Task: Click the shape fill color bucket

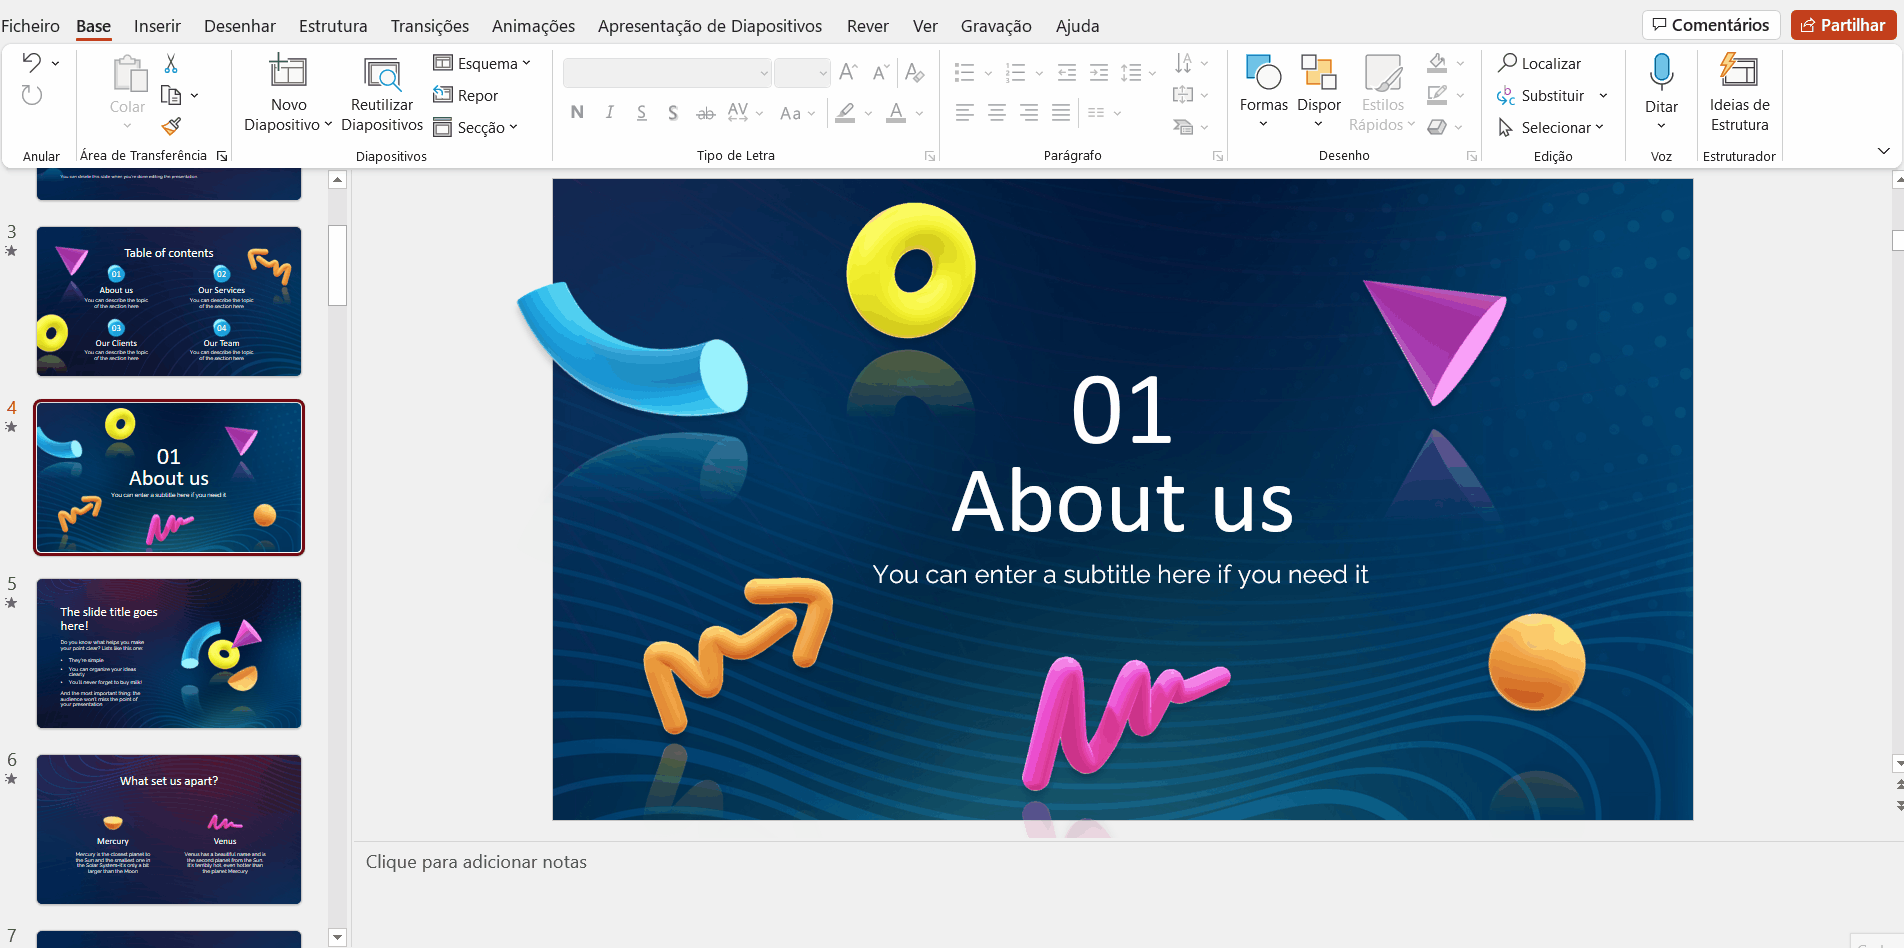Action: [1437, 63]
